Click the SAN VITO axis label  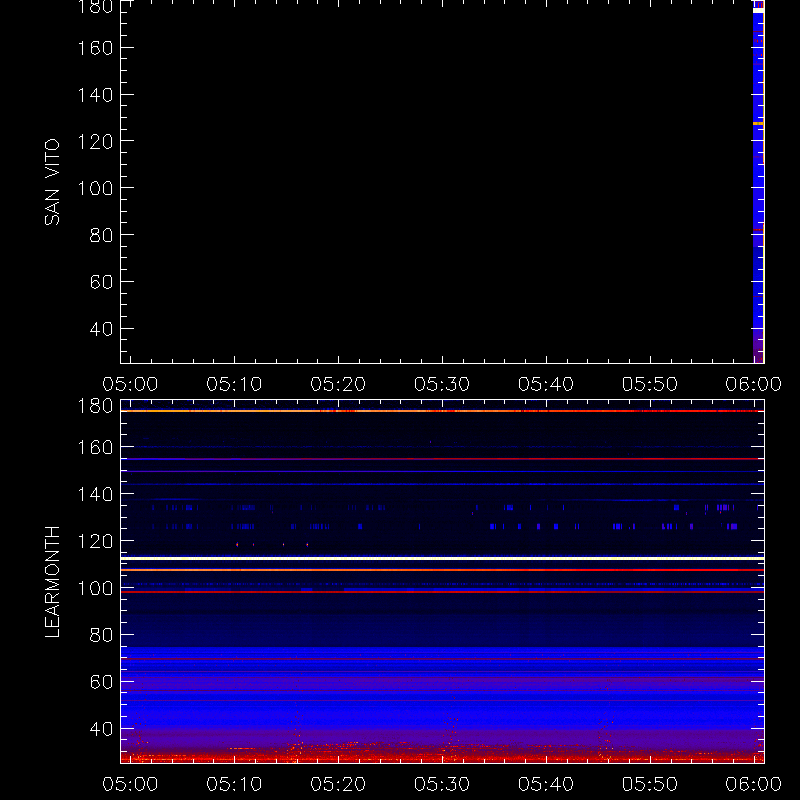click(52, 182)
